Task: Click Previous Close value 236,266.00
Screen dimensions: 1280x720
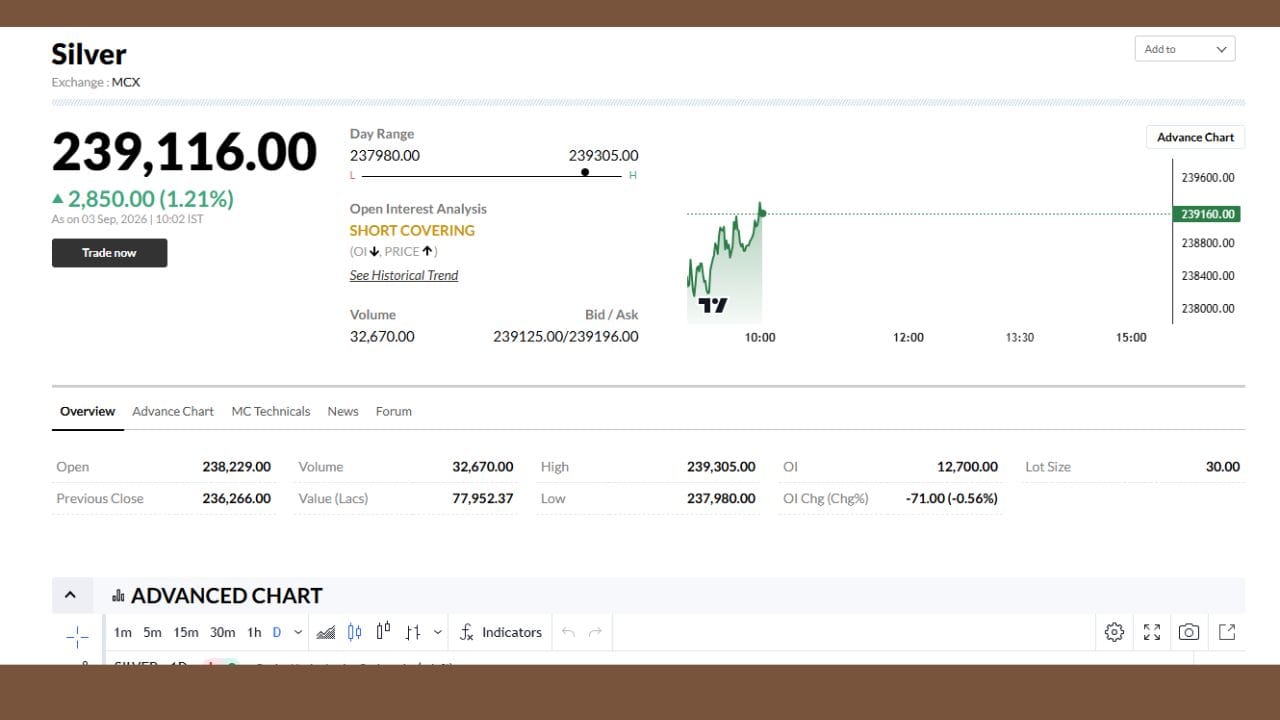Action: [x=236, y=498]
